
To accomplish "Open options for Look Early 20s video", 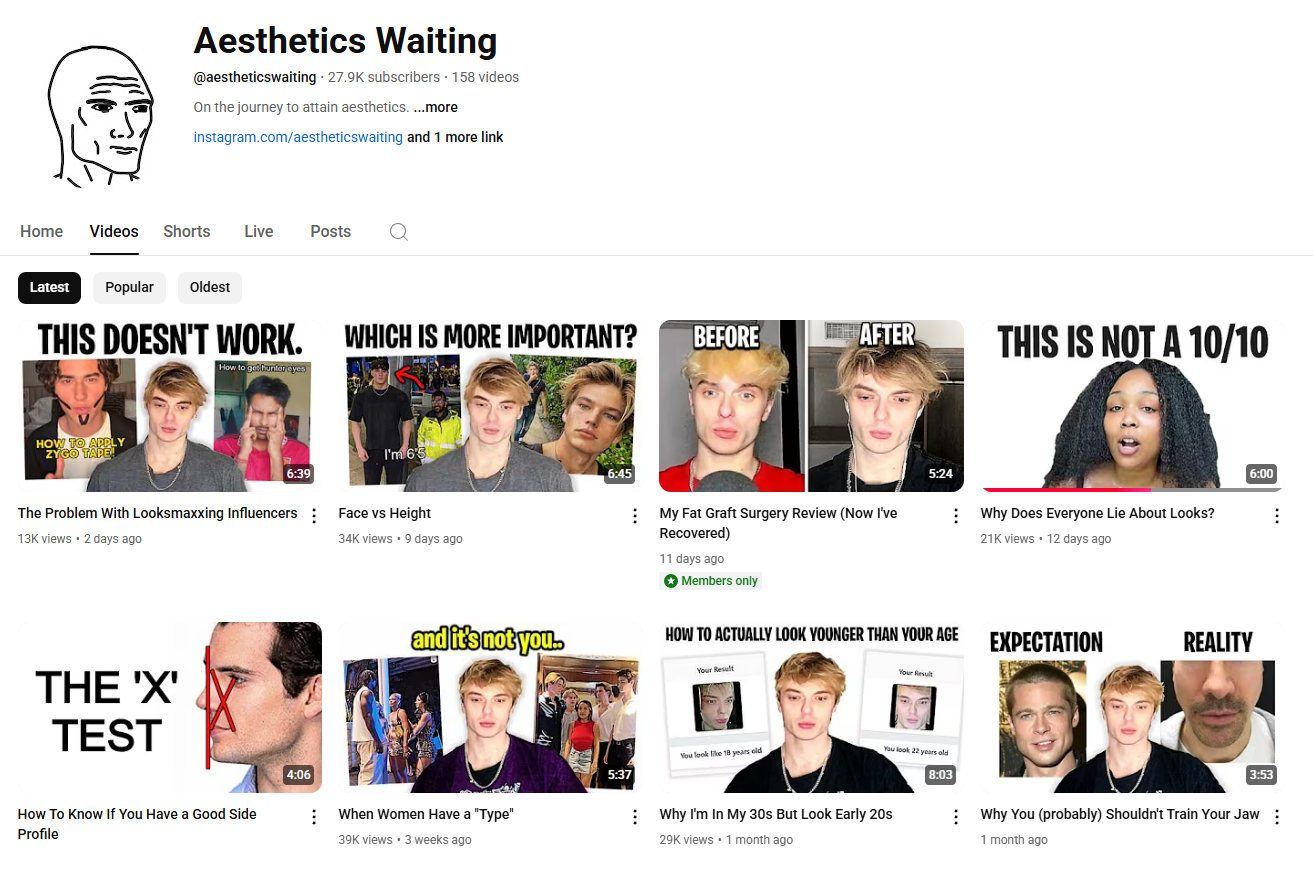I will click(x=956, y=817).
